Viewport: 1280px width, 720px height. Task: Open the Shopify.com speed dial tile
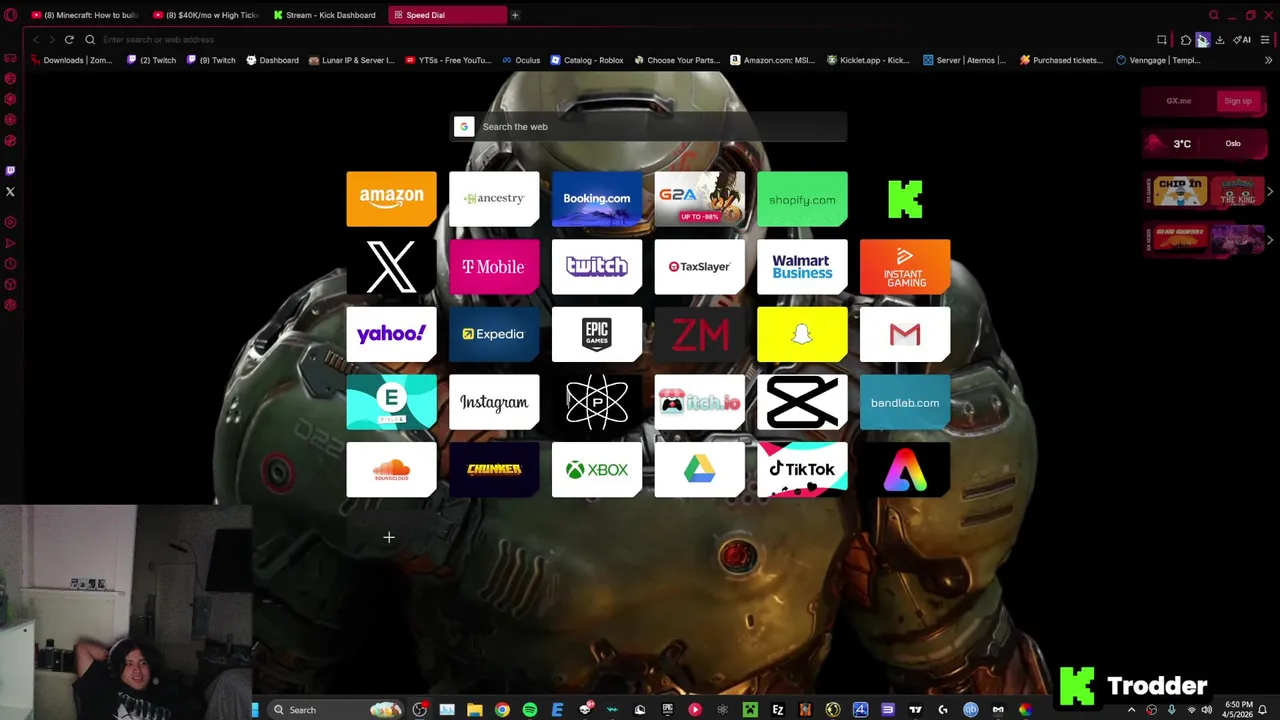point(802,199)
